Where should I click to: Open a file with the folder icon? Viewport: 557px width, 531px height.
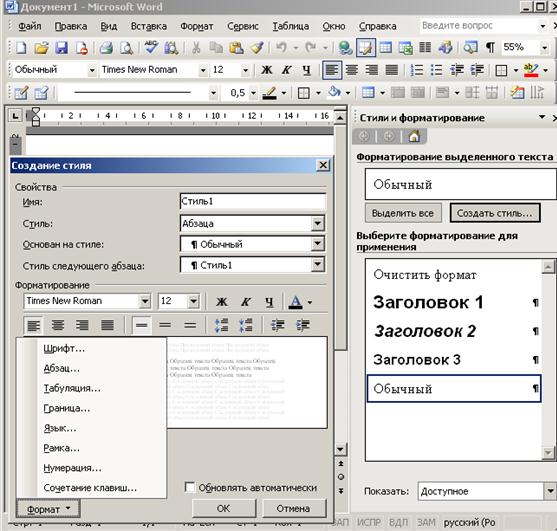coord(41,48)
